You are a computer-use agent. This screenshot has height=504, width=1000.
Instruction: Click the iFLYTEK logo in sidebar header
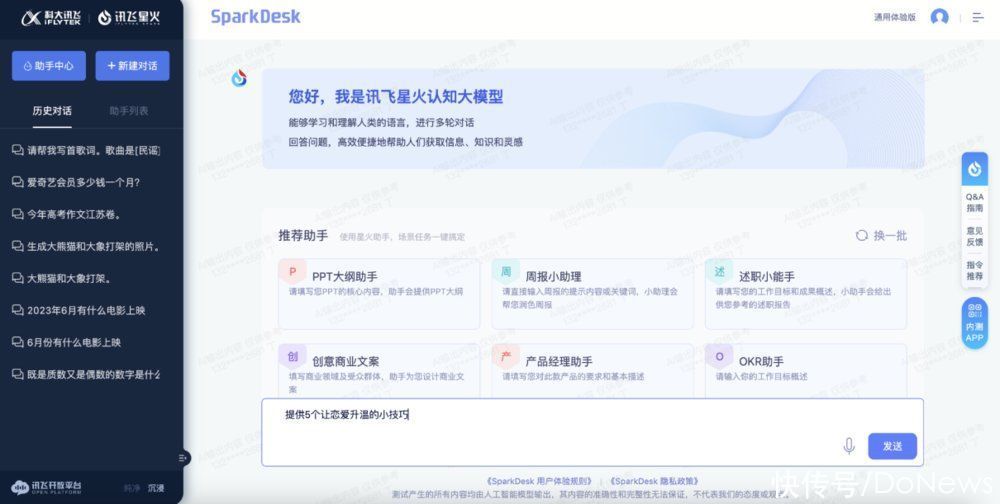point(51,18)
